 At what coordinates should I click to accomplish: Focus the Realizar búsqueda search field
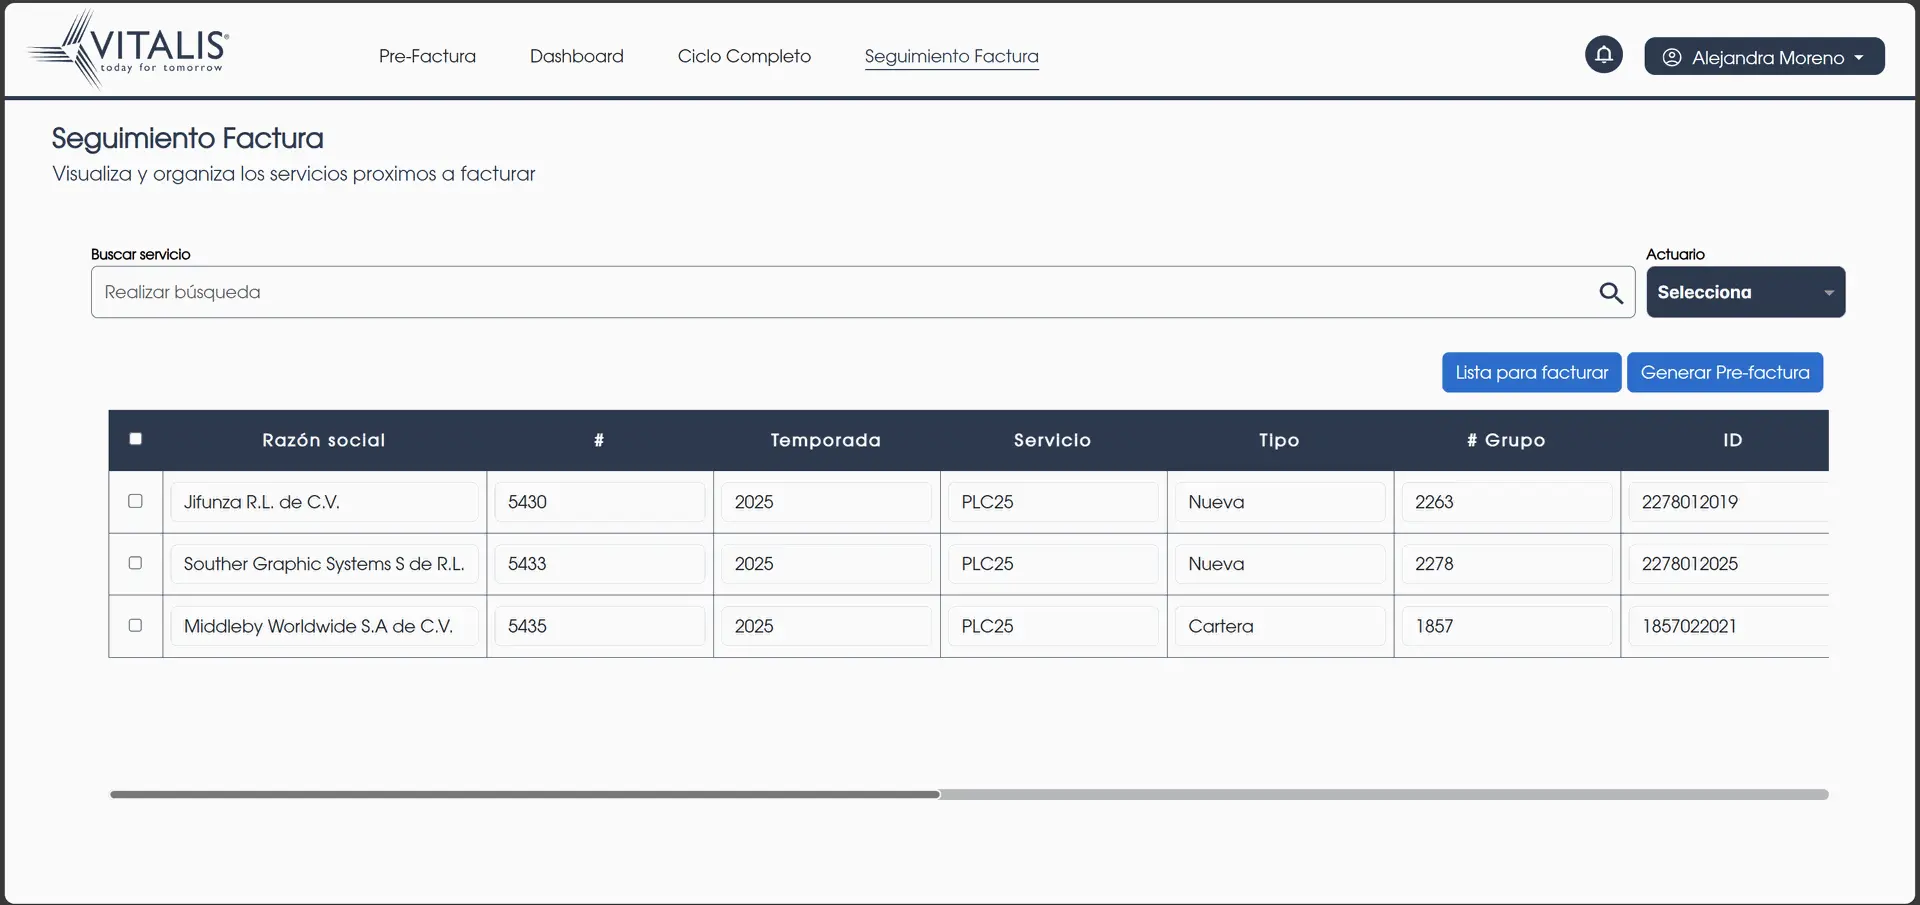coord(840,293)
